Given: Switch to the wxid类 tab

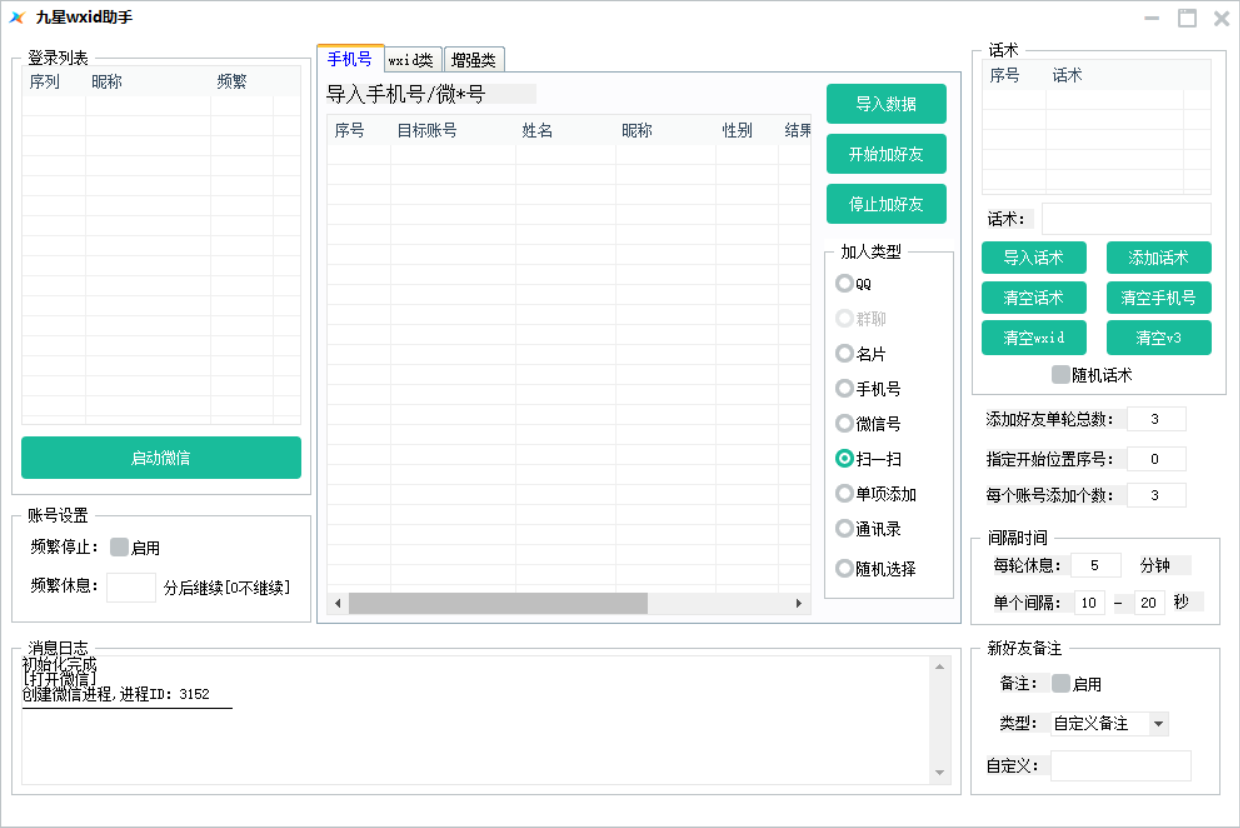Looking at the screenshot, I should pos(410,59).
